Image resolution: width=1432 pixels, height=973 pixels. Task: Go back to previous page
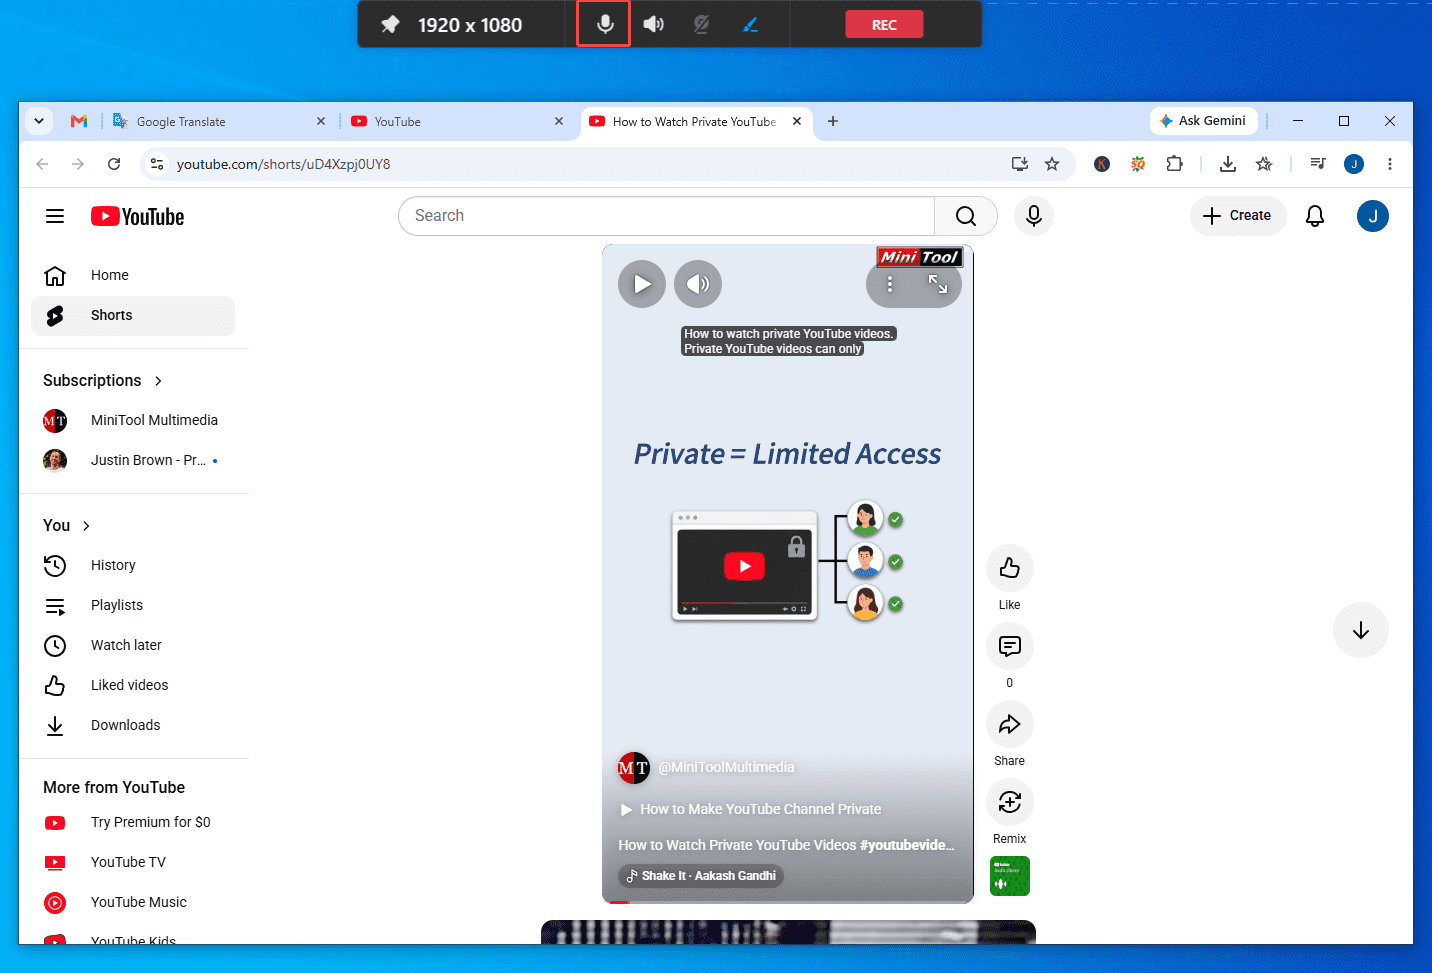(42, 164)
